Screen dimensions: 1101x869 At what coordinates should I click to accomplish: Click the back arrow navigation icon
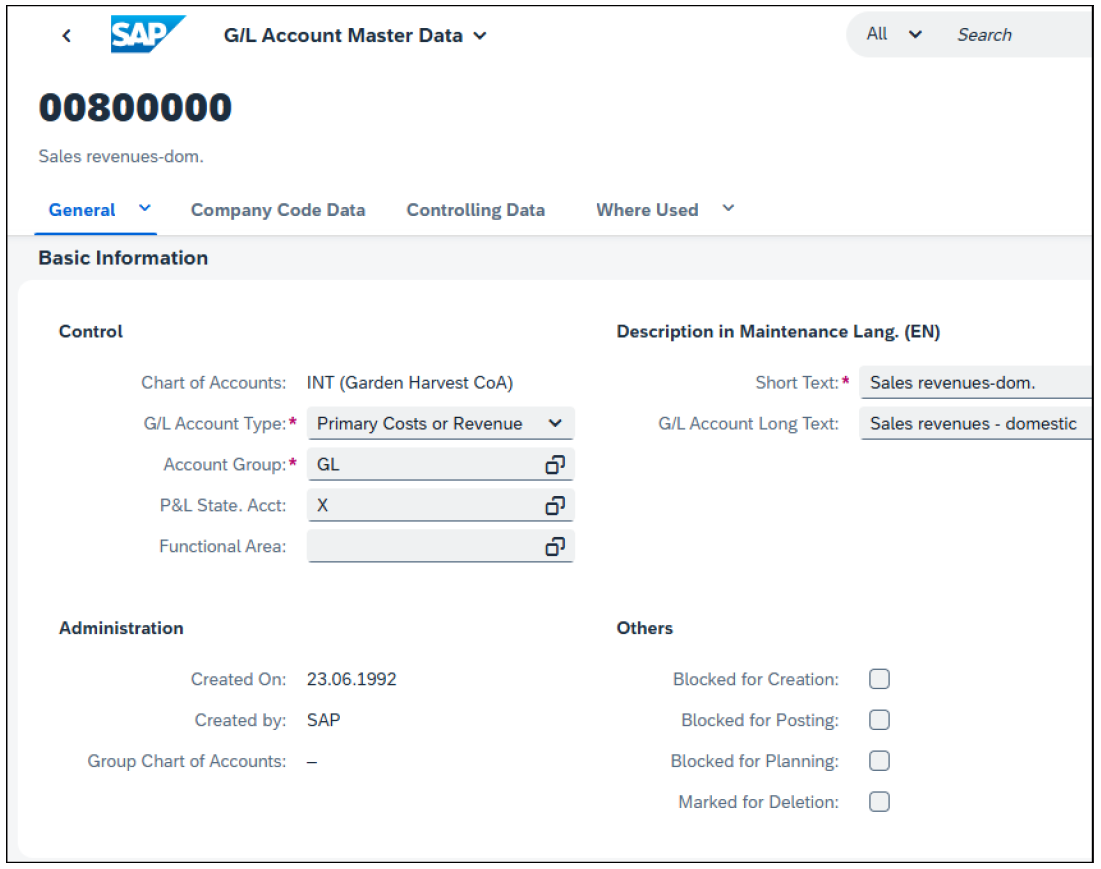pyautogui.click(x=67, y=36)
